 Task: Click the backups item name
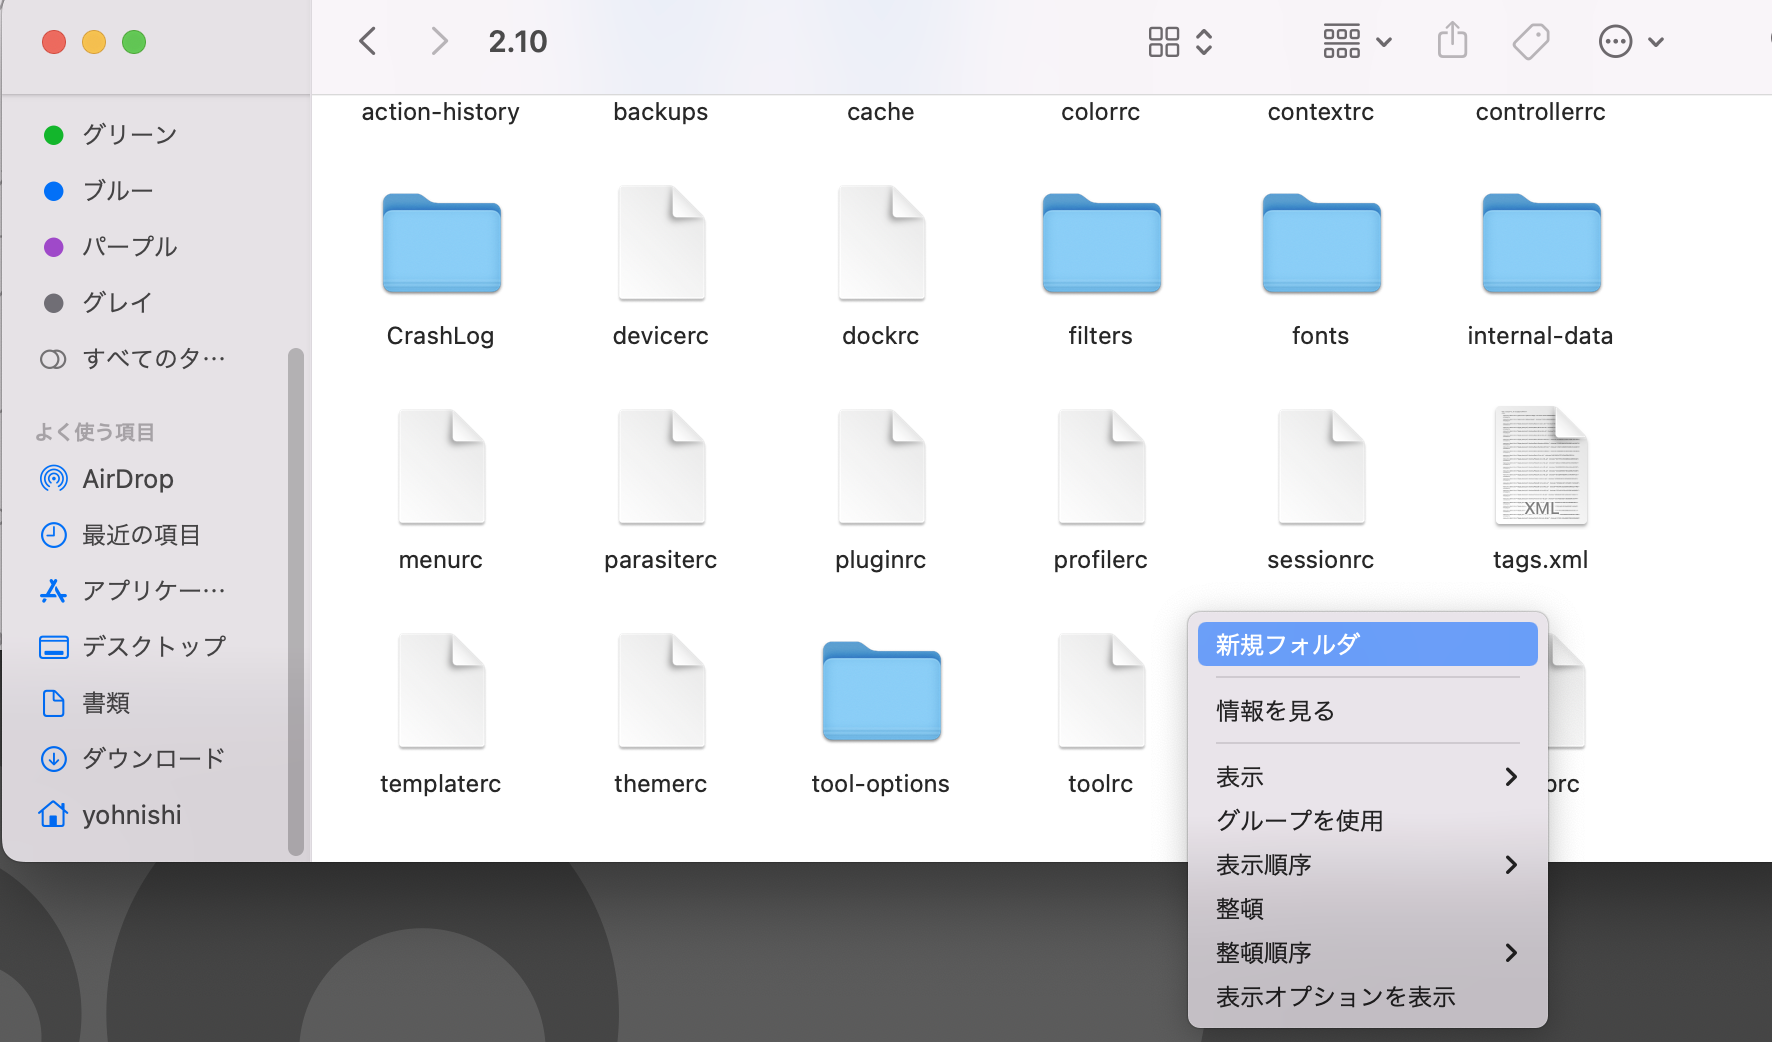click(x=661, y=111)
